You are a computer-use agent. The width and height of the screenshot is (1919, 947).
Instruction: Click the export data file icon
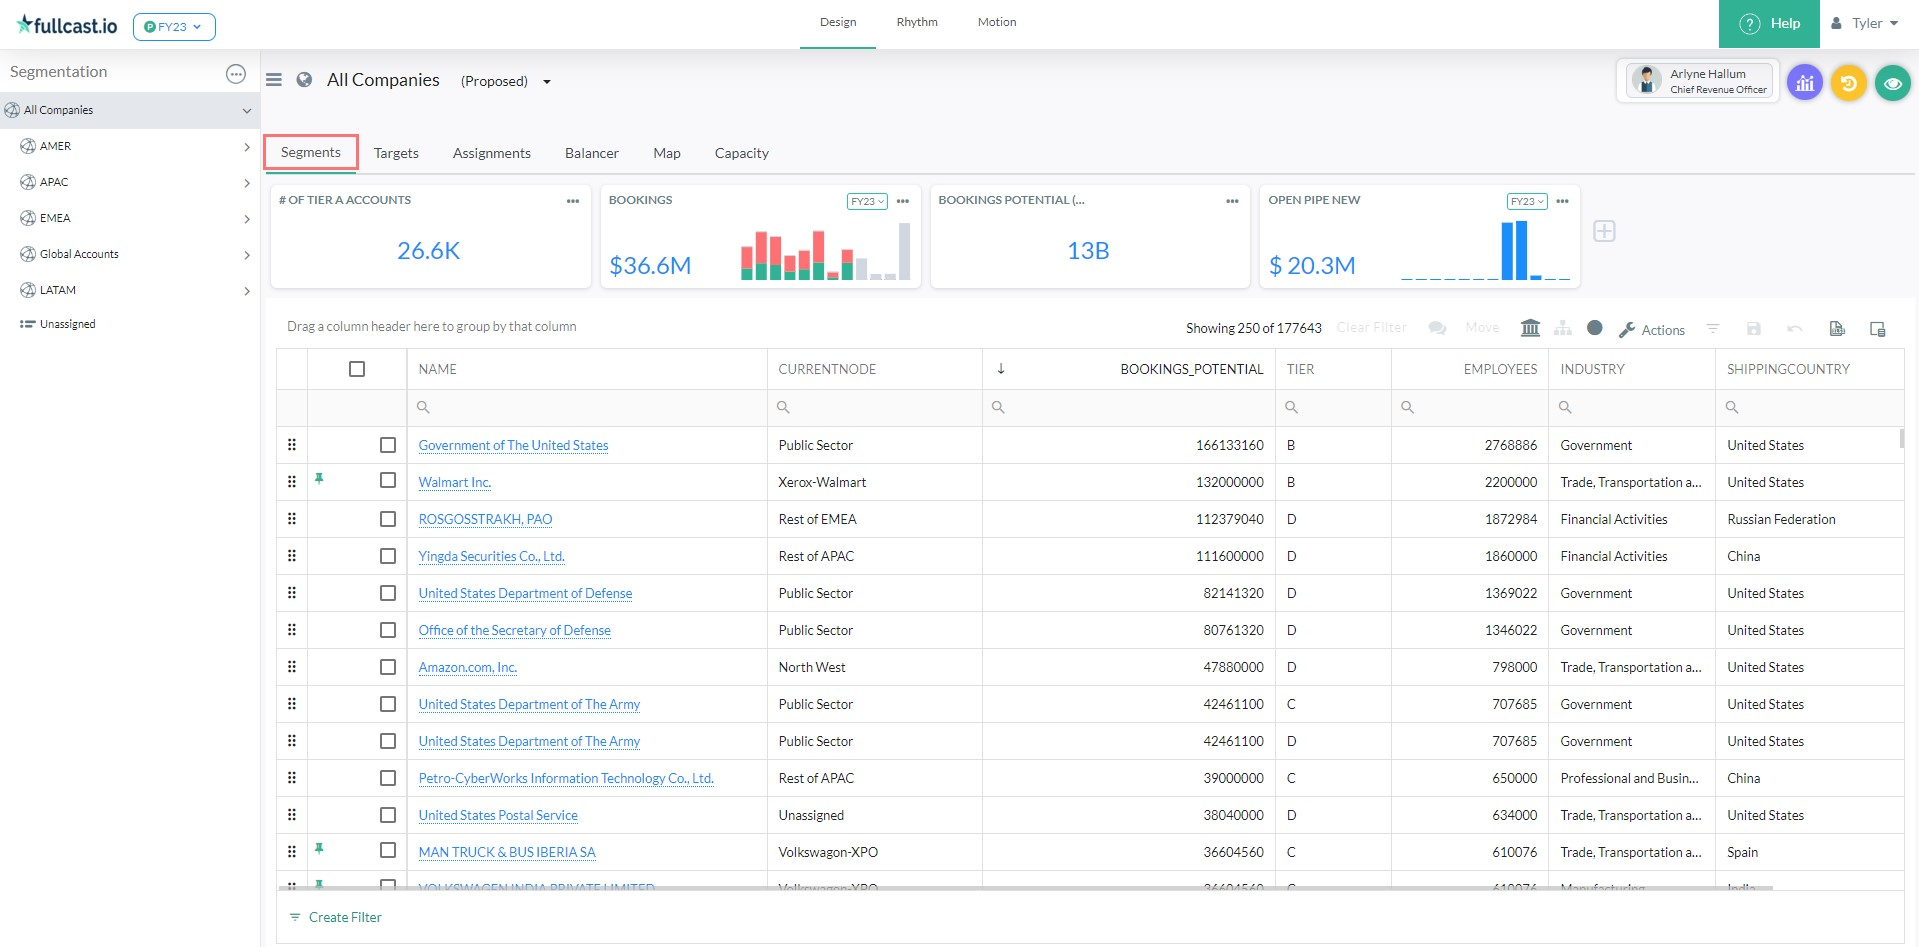coord(1836,329)
